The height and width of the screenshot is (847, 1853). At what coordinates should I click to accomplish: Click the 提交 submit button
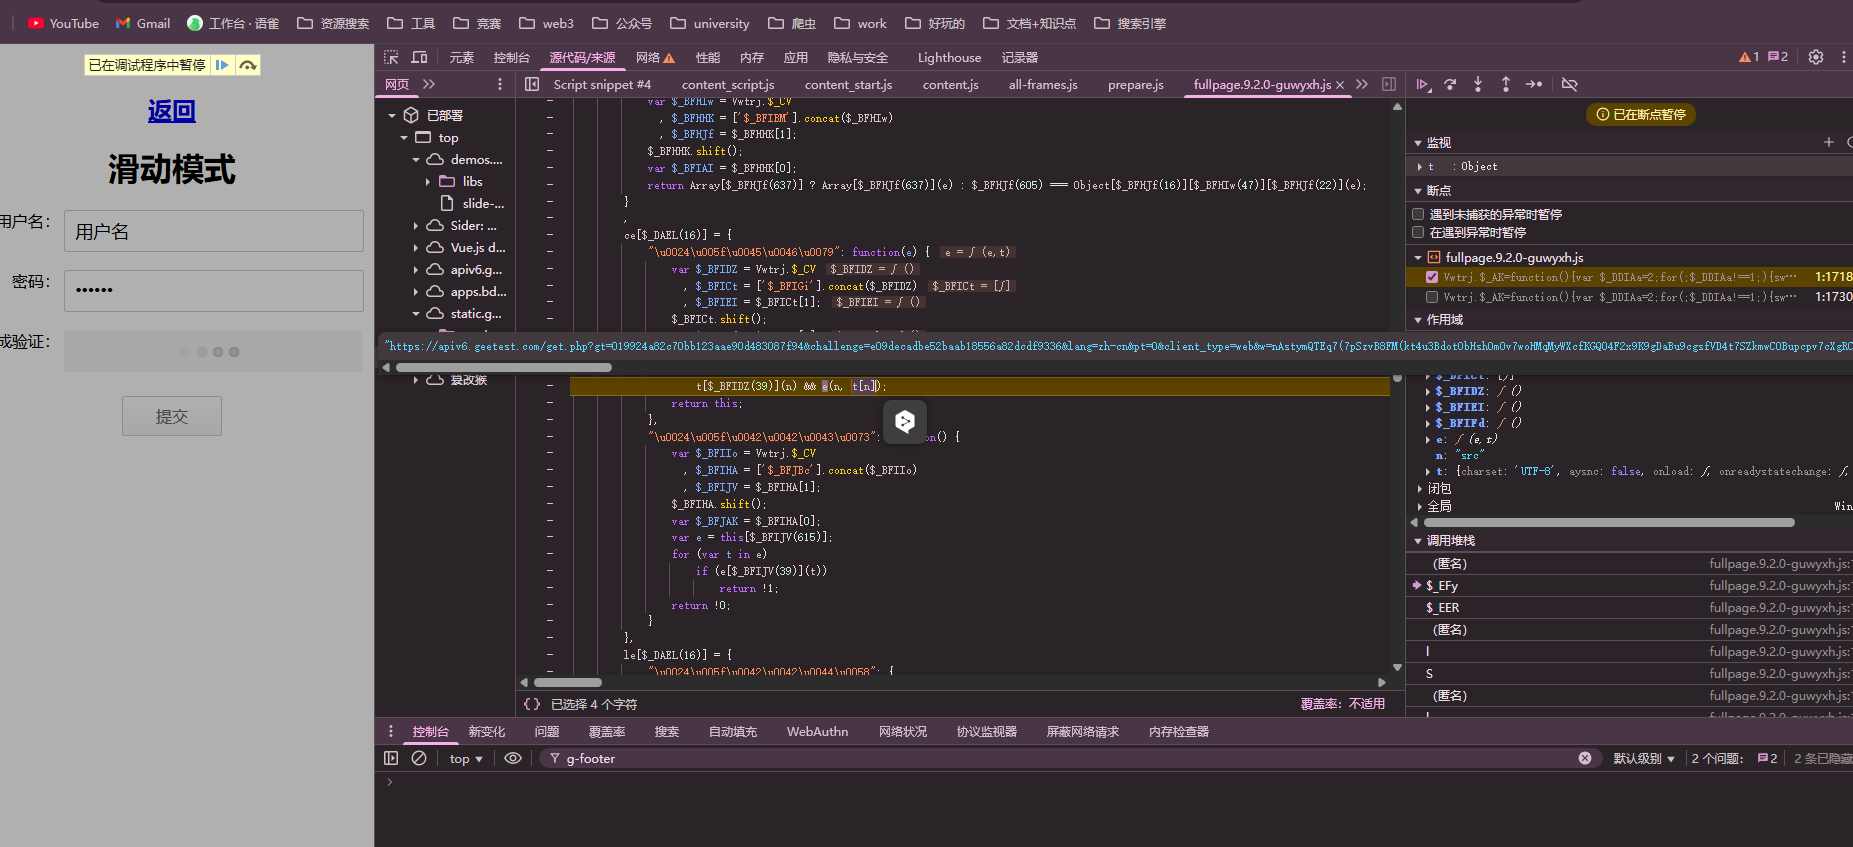tap(172, 416)
